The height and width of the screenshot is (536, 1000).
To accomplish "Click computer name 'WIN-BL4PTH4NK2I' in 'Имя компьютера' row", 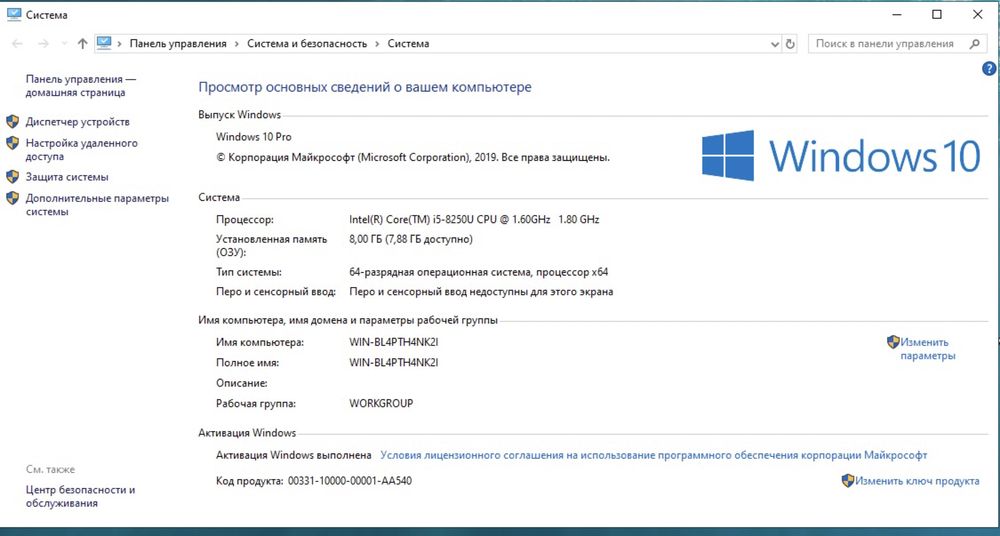I will coord(394,342).
